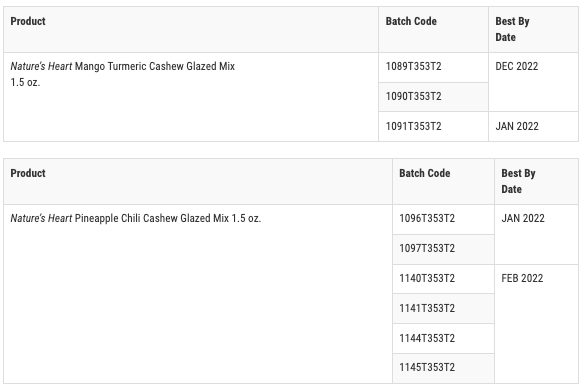Click Product header in the first table

[x=28, y=21]
